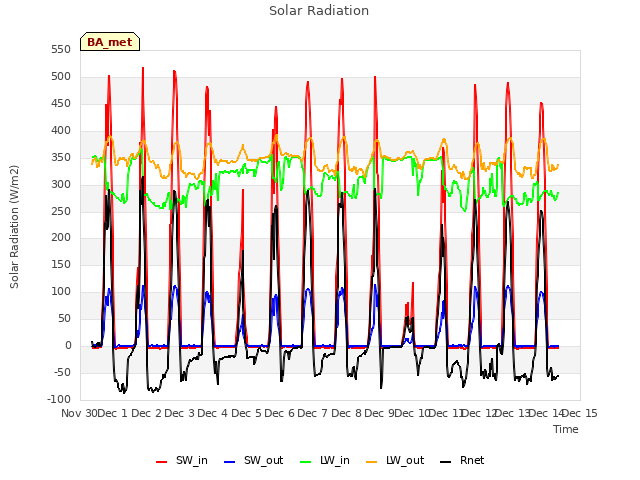
Task: Click the green LW_in legend swatch
Action: (x=306, y=462)
